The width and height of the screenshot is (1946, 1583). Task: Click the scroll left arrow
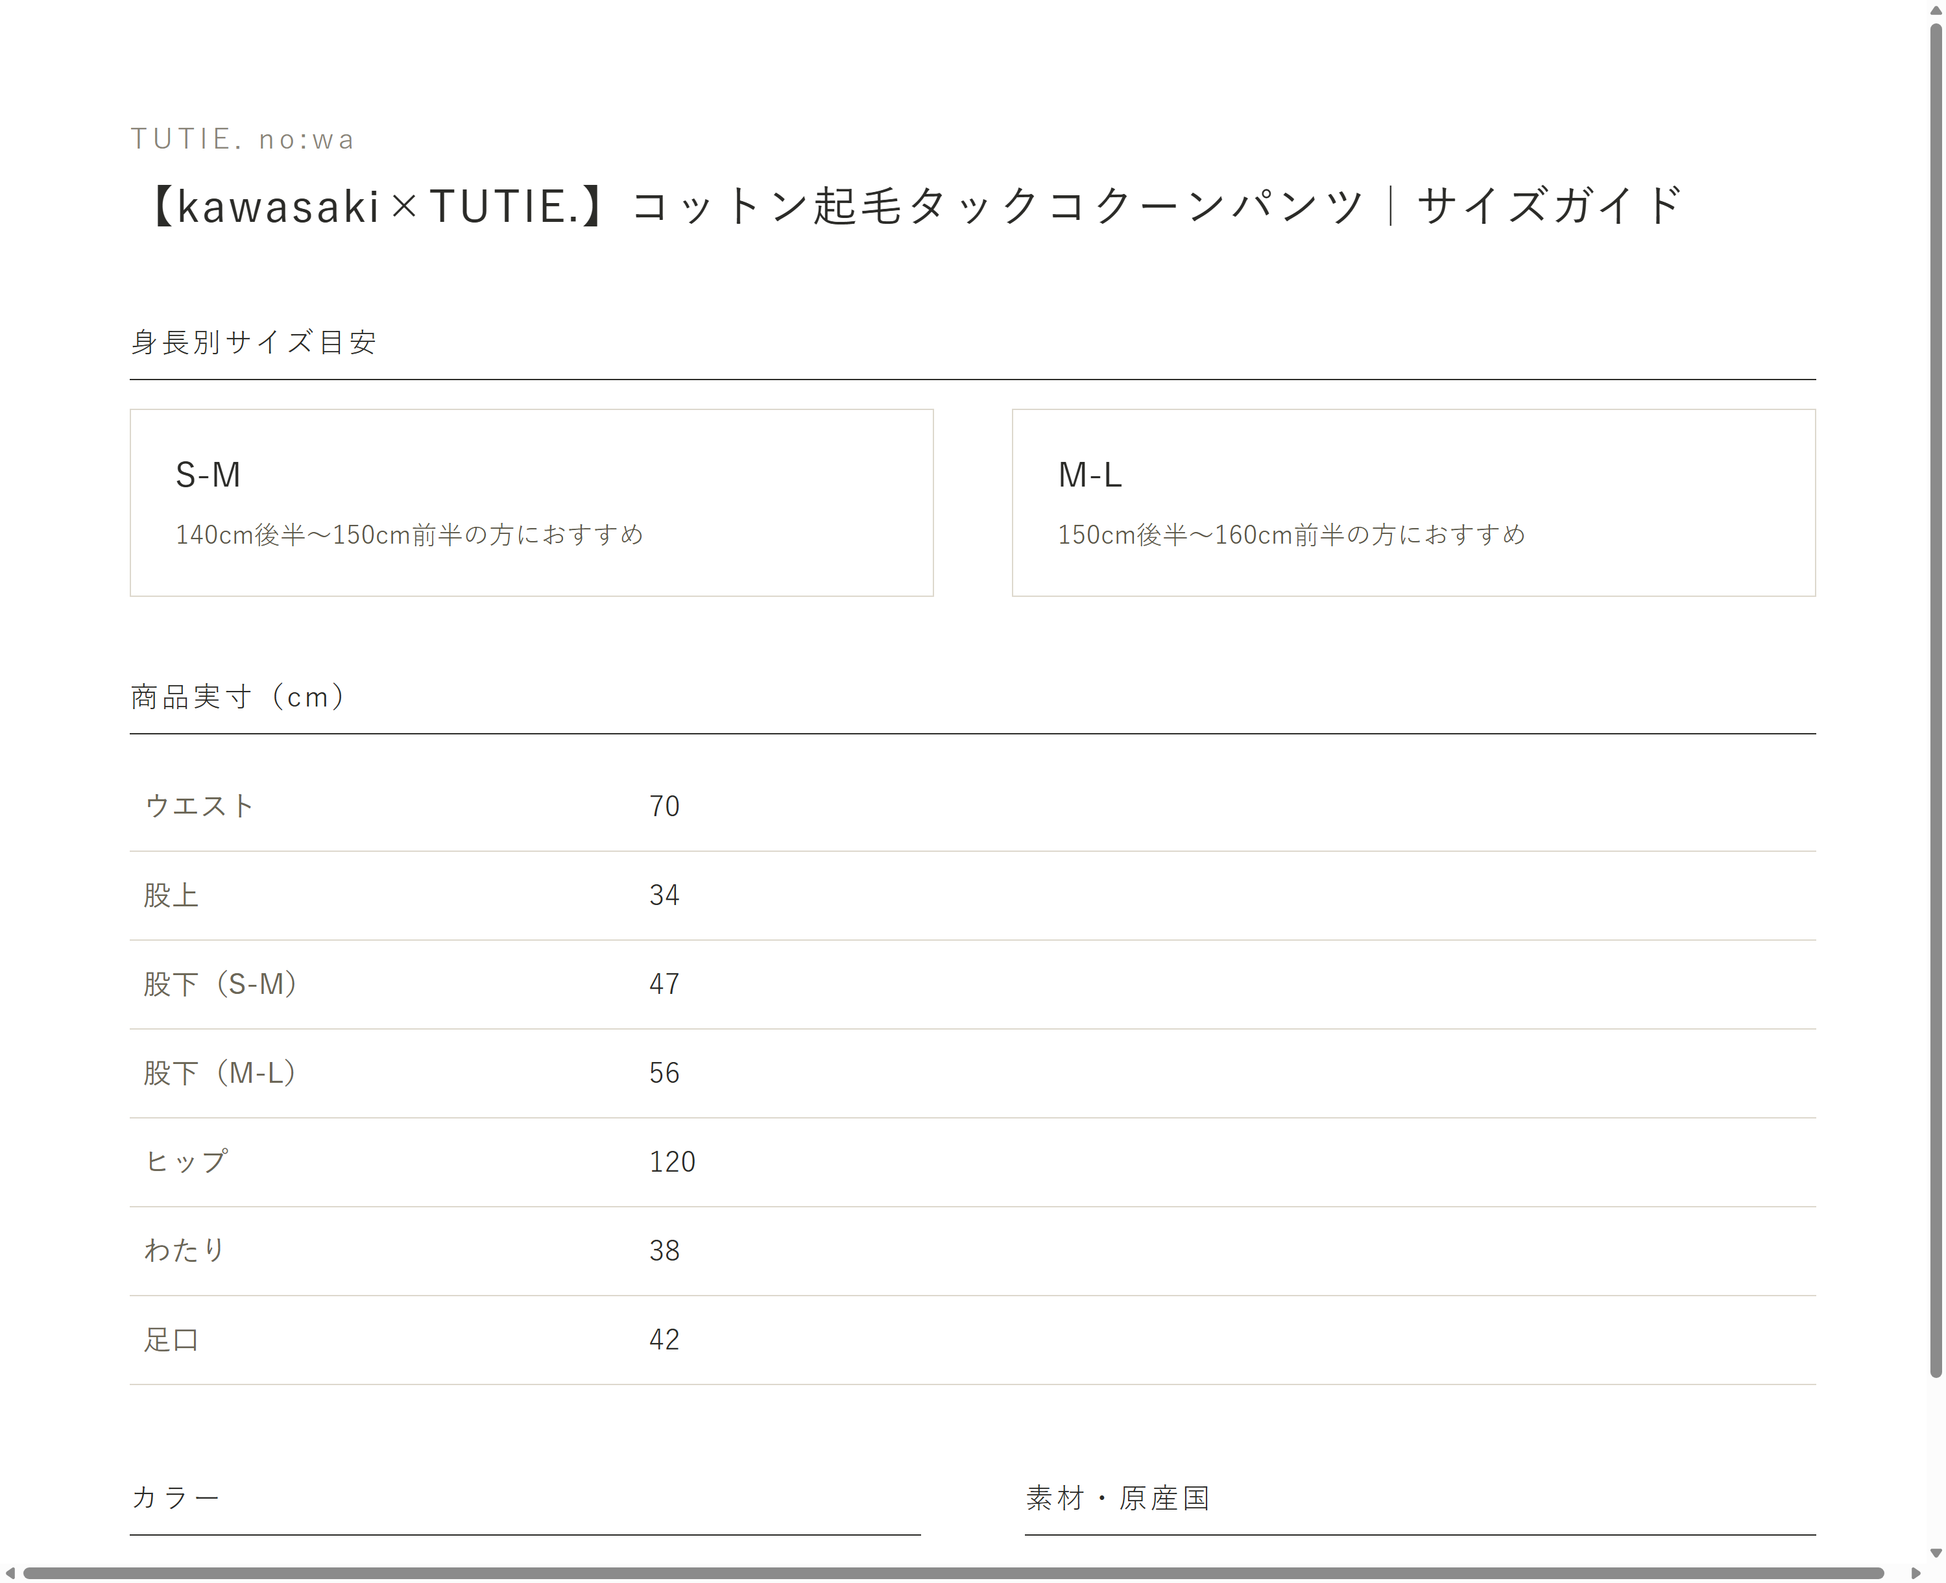pos(9,1574)
